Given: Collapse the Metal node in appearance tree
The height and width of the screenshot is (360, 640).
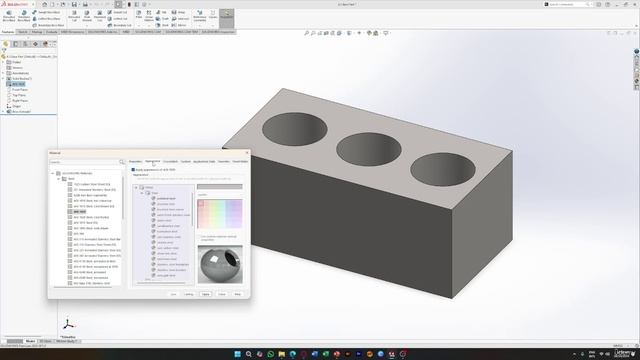Looking at the screenshot, I should coord(137,187).
